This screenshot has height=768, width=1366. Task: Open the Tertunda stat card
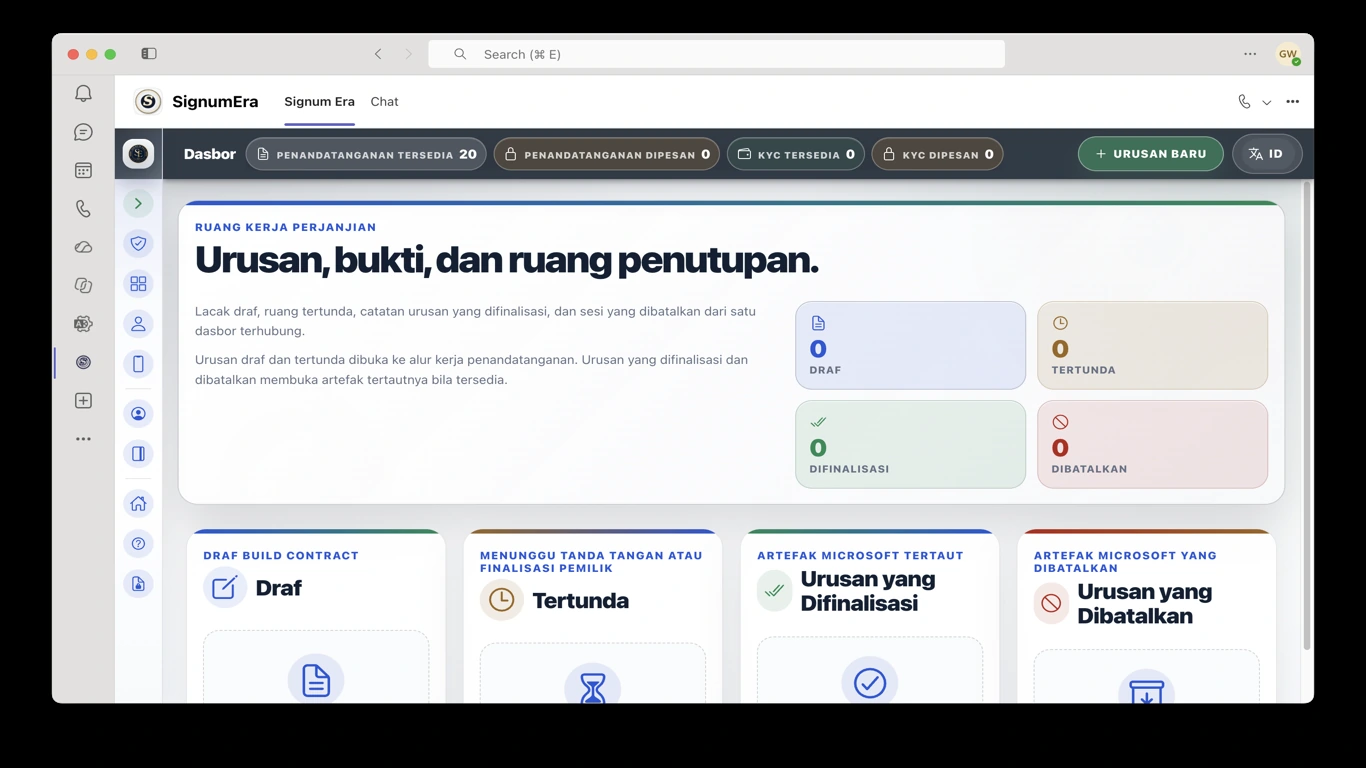point(1152,345)
